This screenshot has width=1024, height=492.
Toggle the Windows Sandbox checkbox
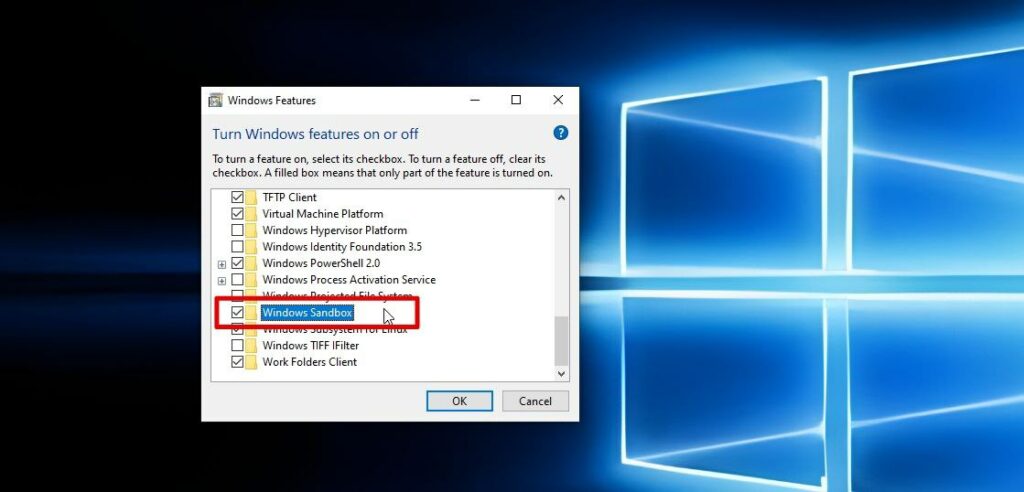click(237, 313)
